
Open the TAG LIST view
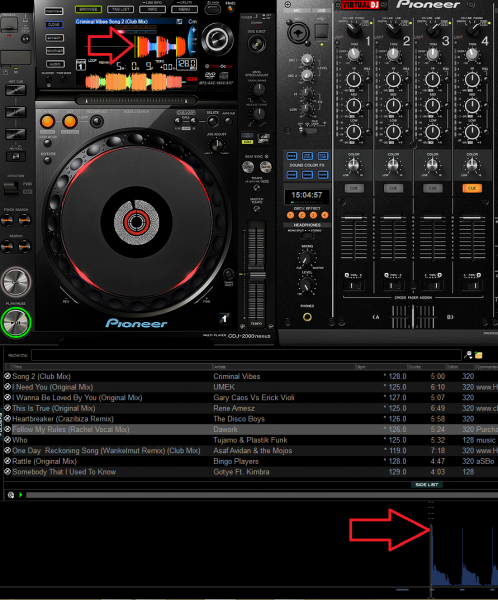tap(121, 9)
